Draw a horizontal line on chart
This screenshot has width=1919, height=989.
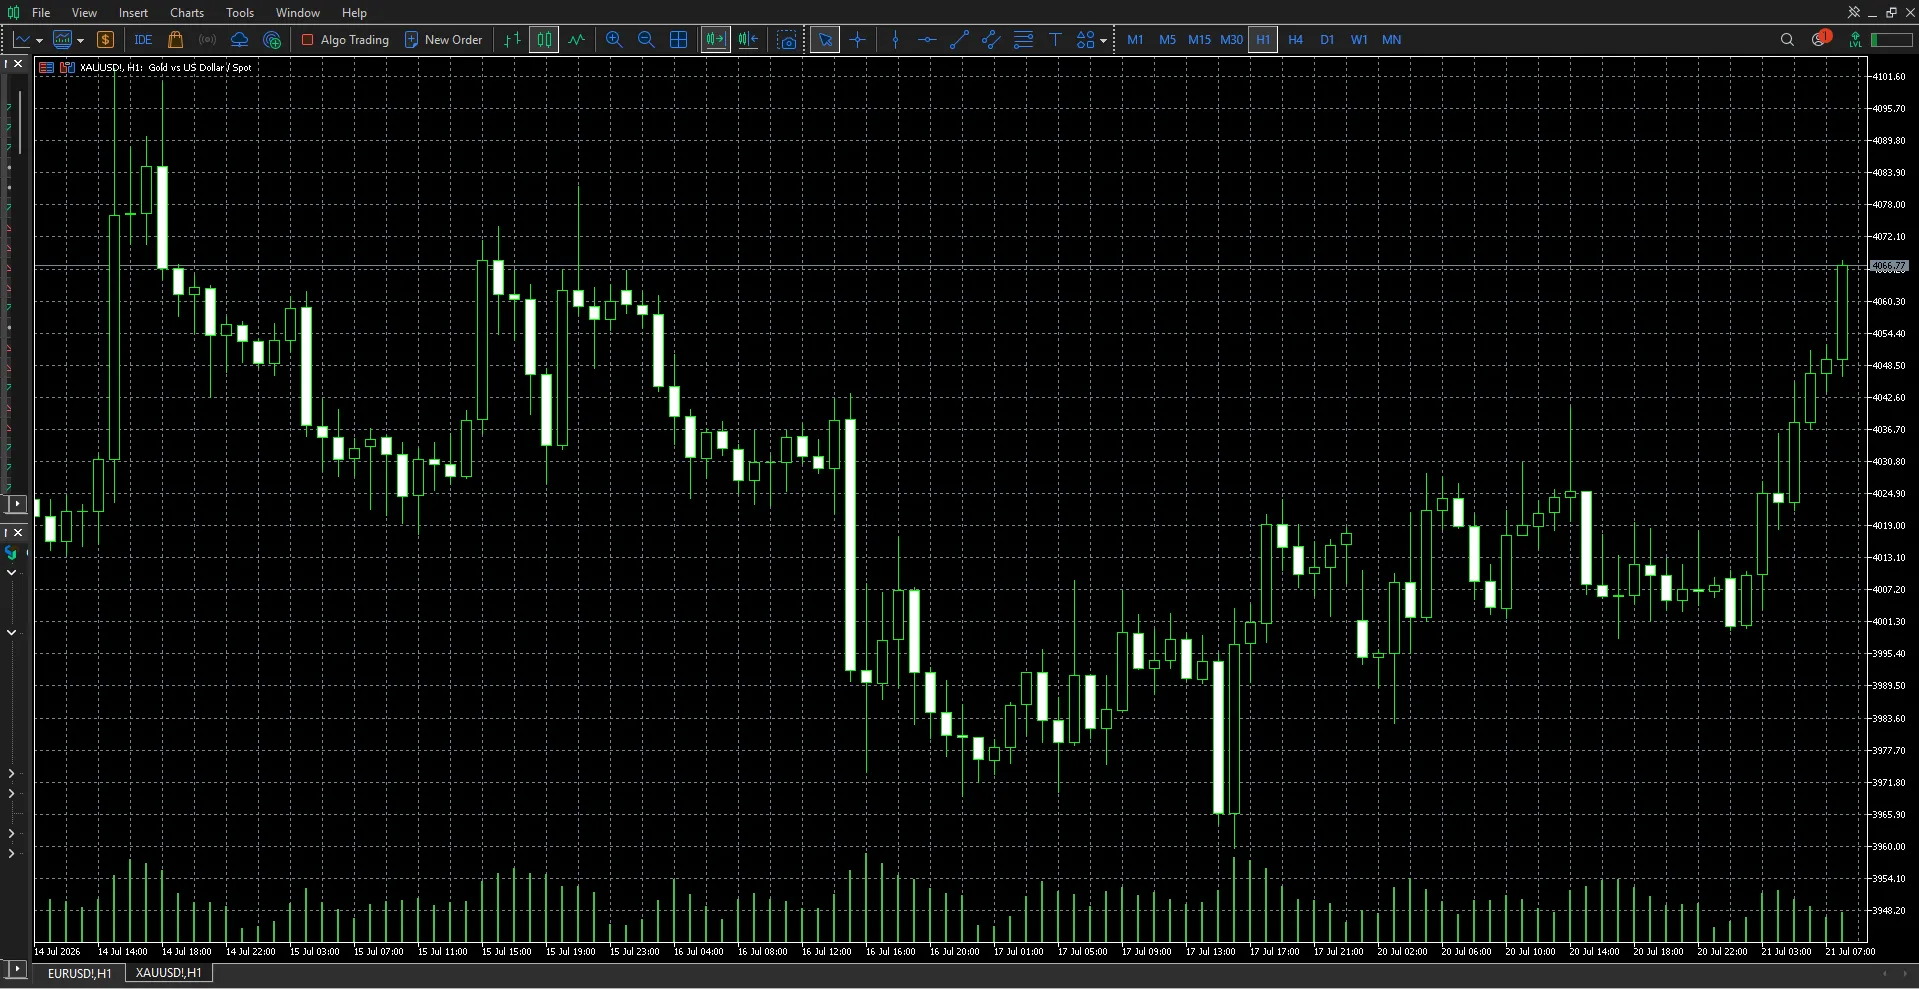point(927,40)
